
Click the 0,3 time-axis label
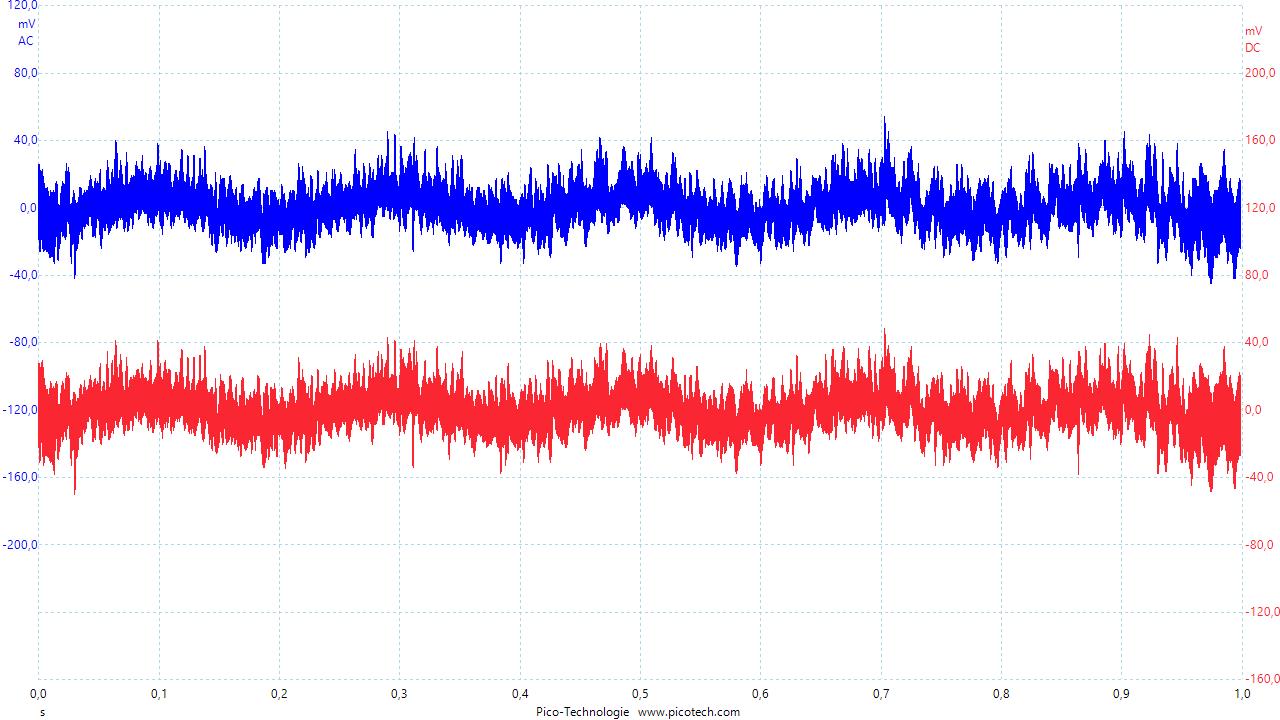coord(400,693)
